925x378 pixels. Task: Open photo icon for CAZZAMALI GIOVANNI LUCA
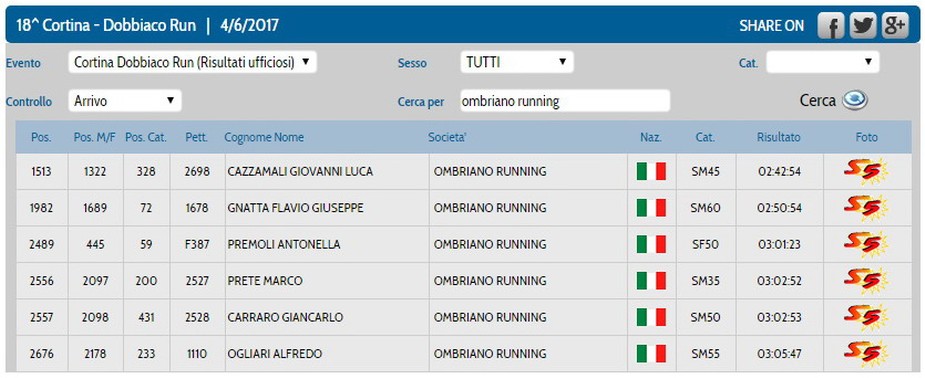coord(865,172)
